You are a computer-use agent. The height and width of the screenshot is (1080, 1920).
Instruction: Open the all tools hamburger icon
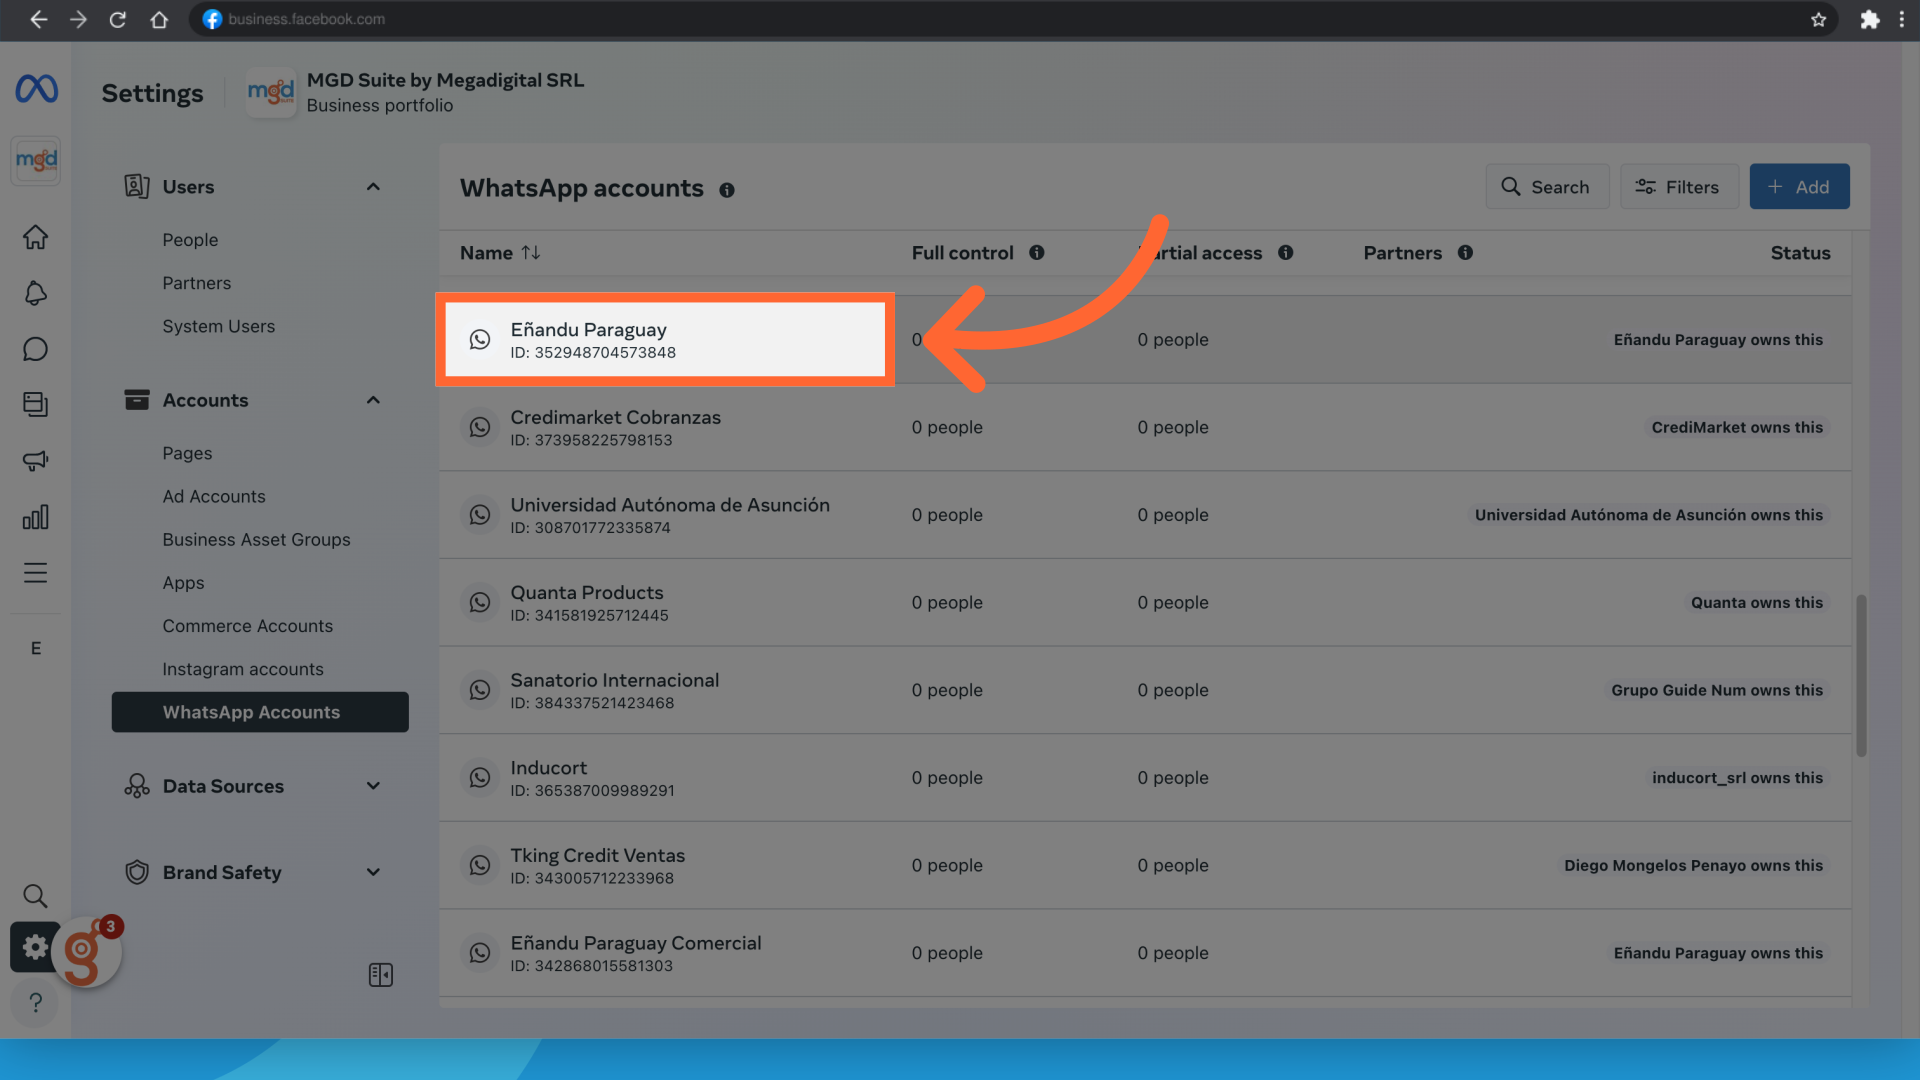point(35,573)
